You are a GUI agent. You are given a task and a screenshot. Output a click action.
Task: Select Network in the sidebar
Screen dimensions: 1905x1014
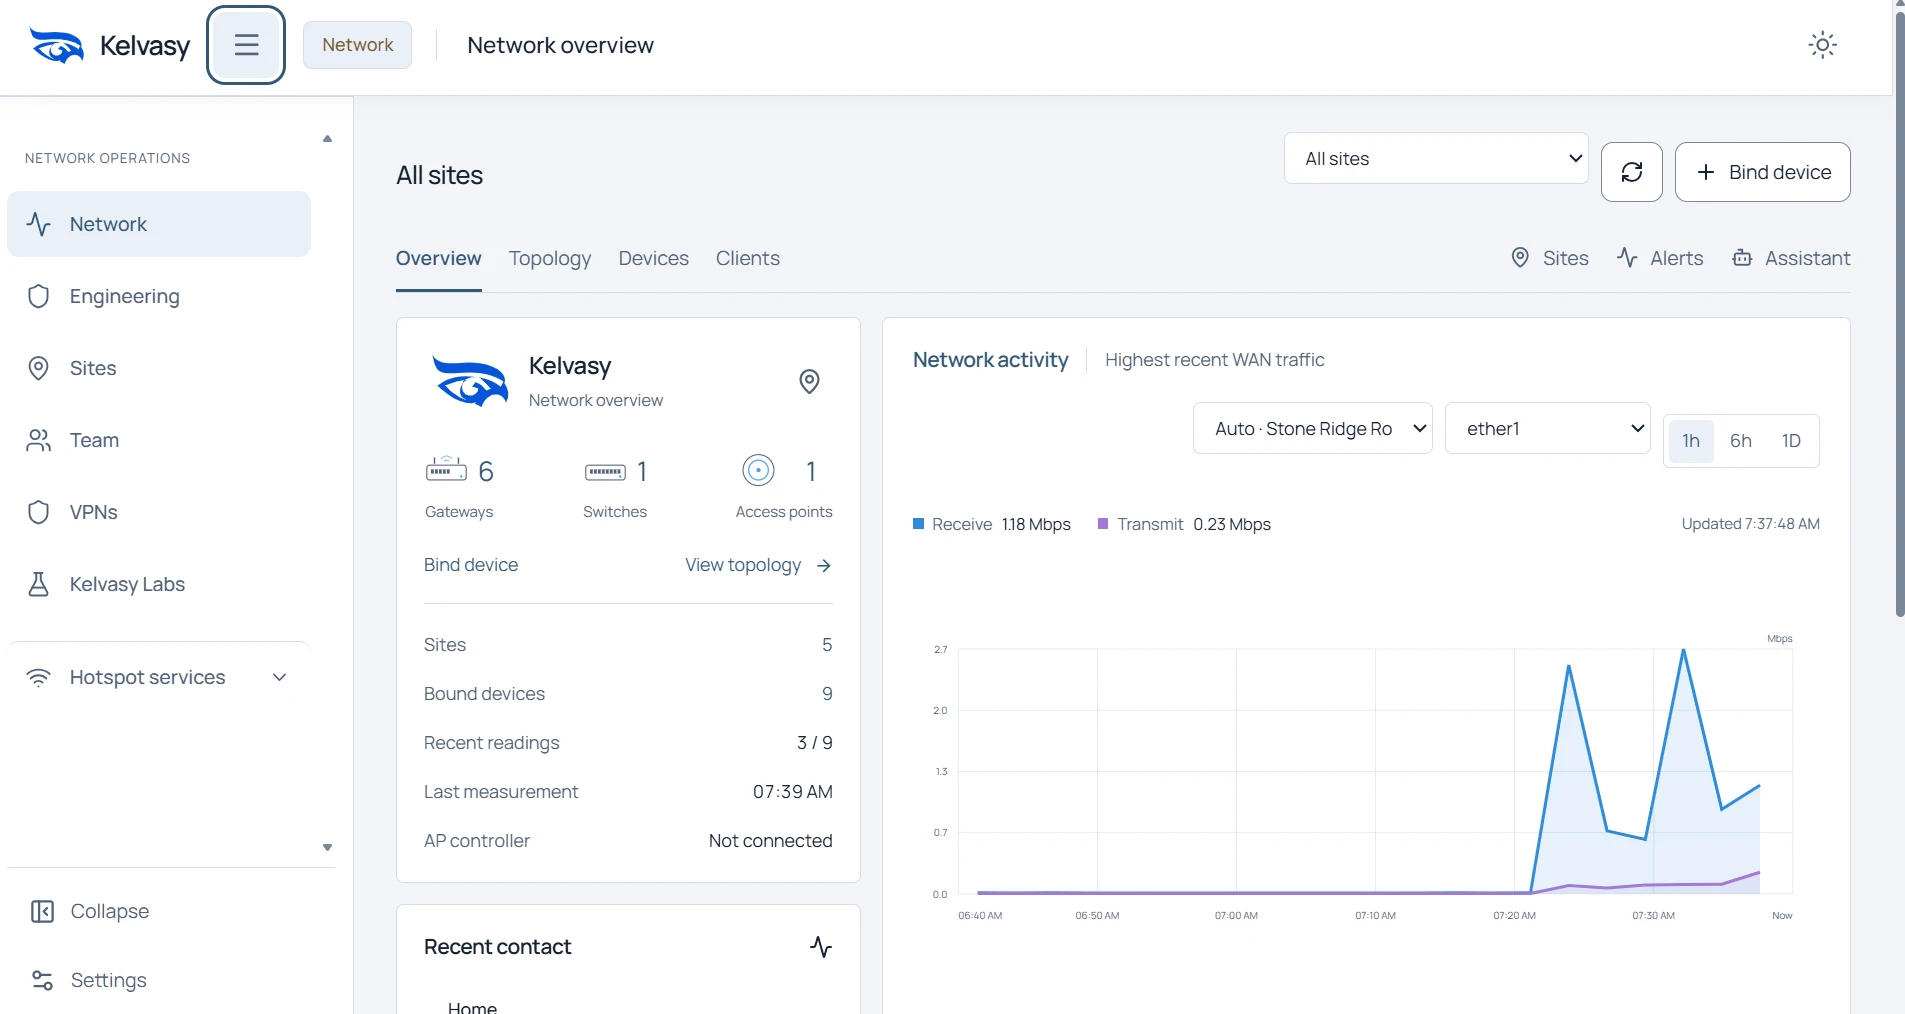[x=159, y=224]
